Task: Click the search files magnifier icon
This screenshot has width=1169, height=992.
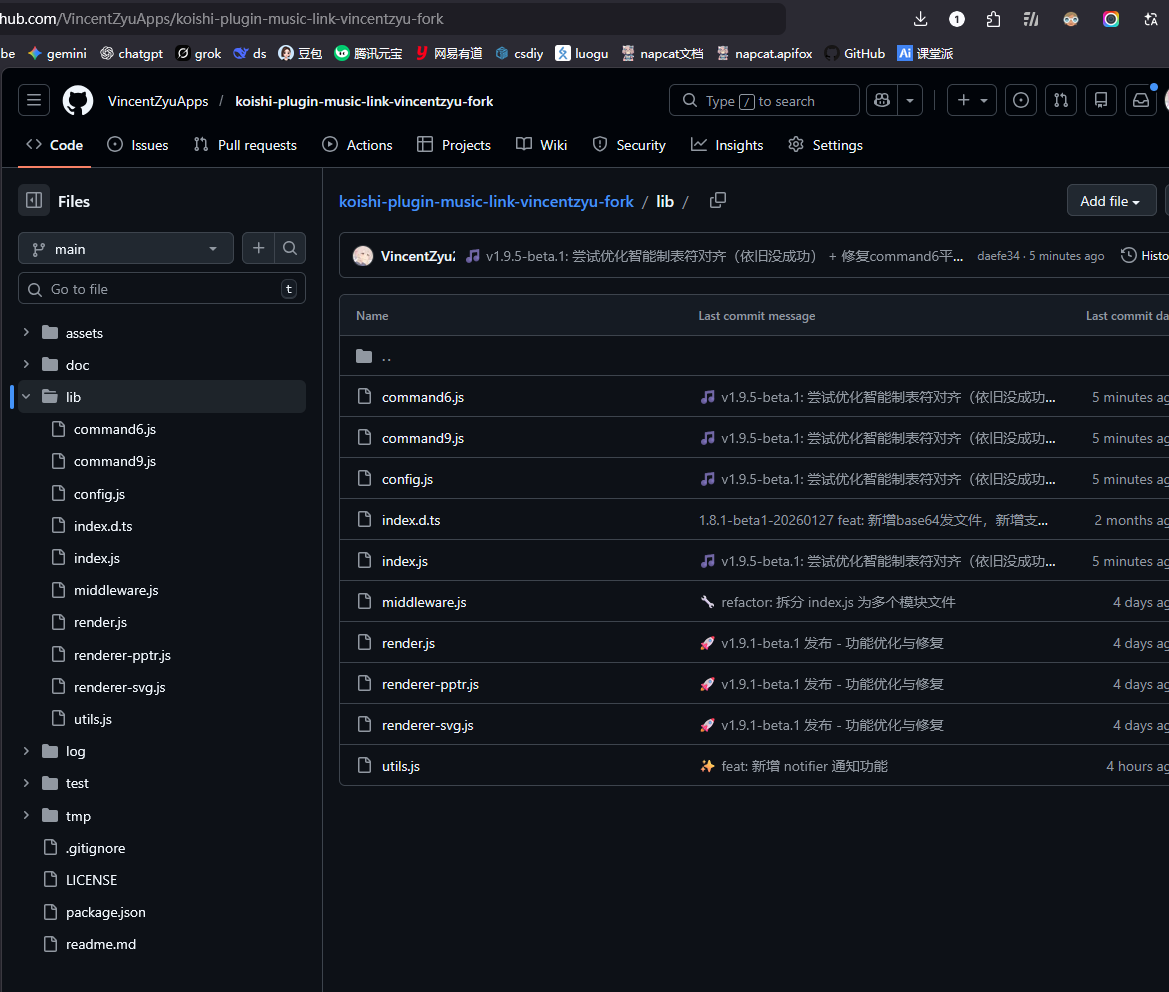Action: tap(289, 248)
